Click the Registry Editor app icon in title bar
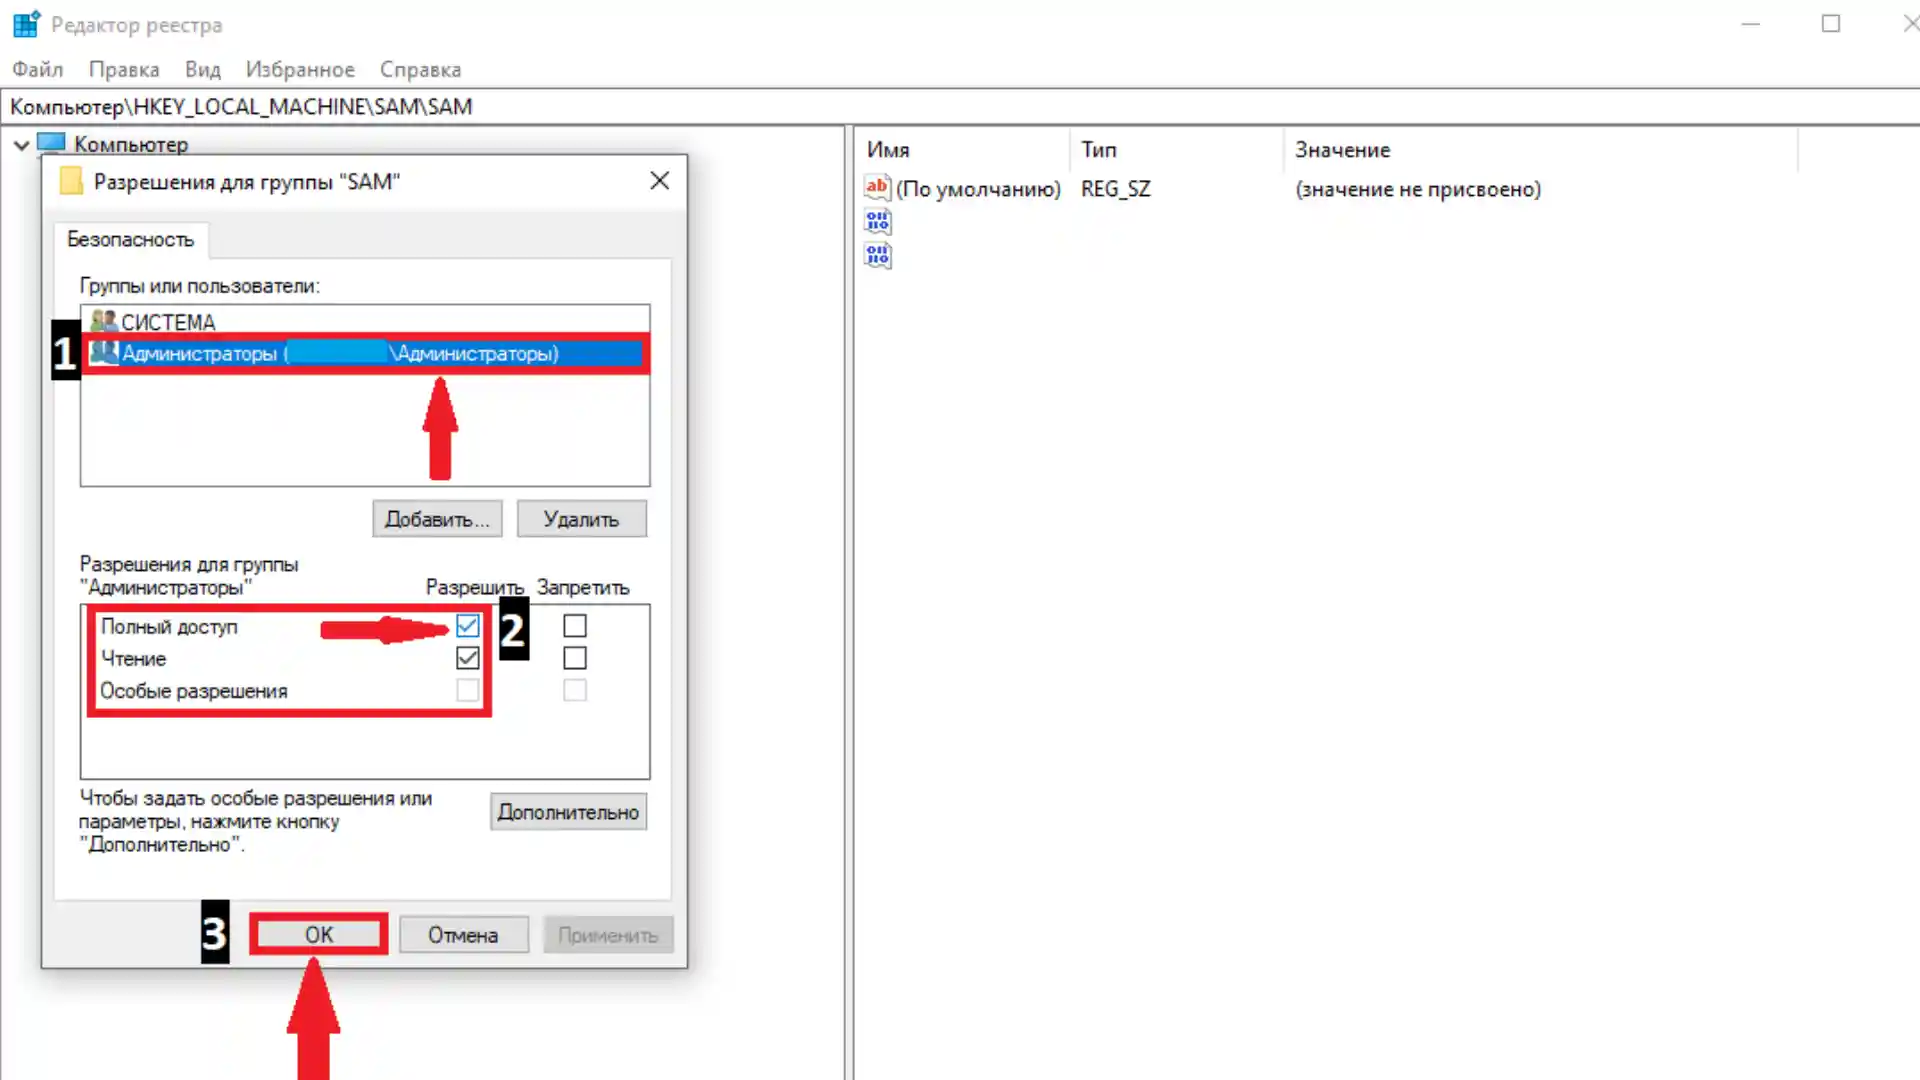Screen dimensions: 1920x1080 coord(26,24)
